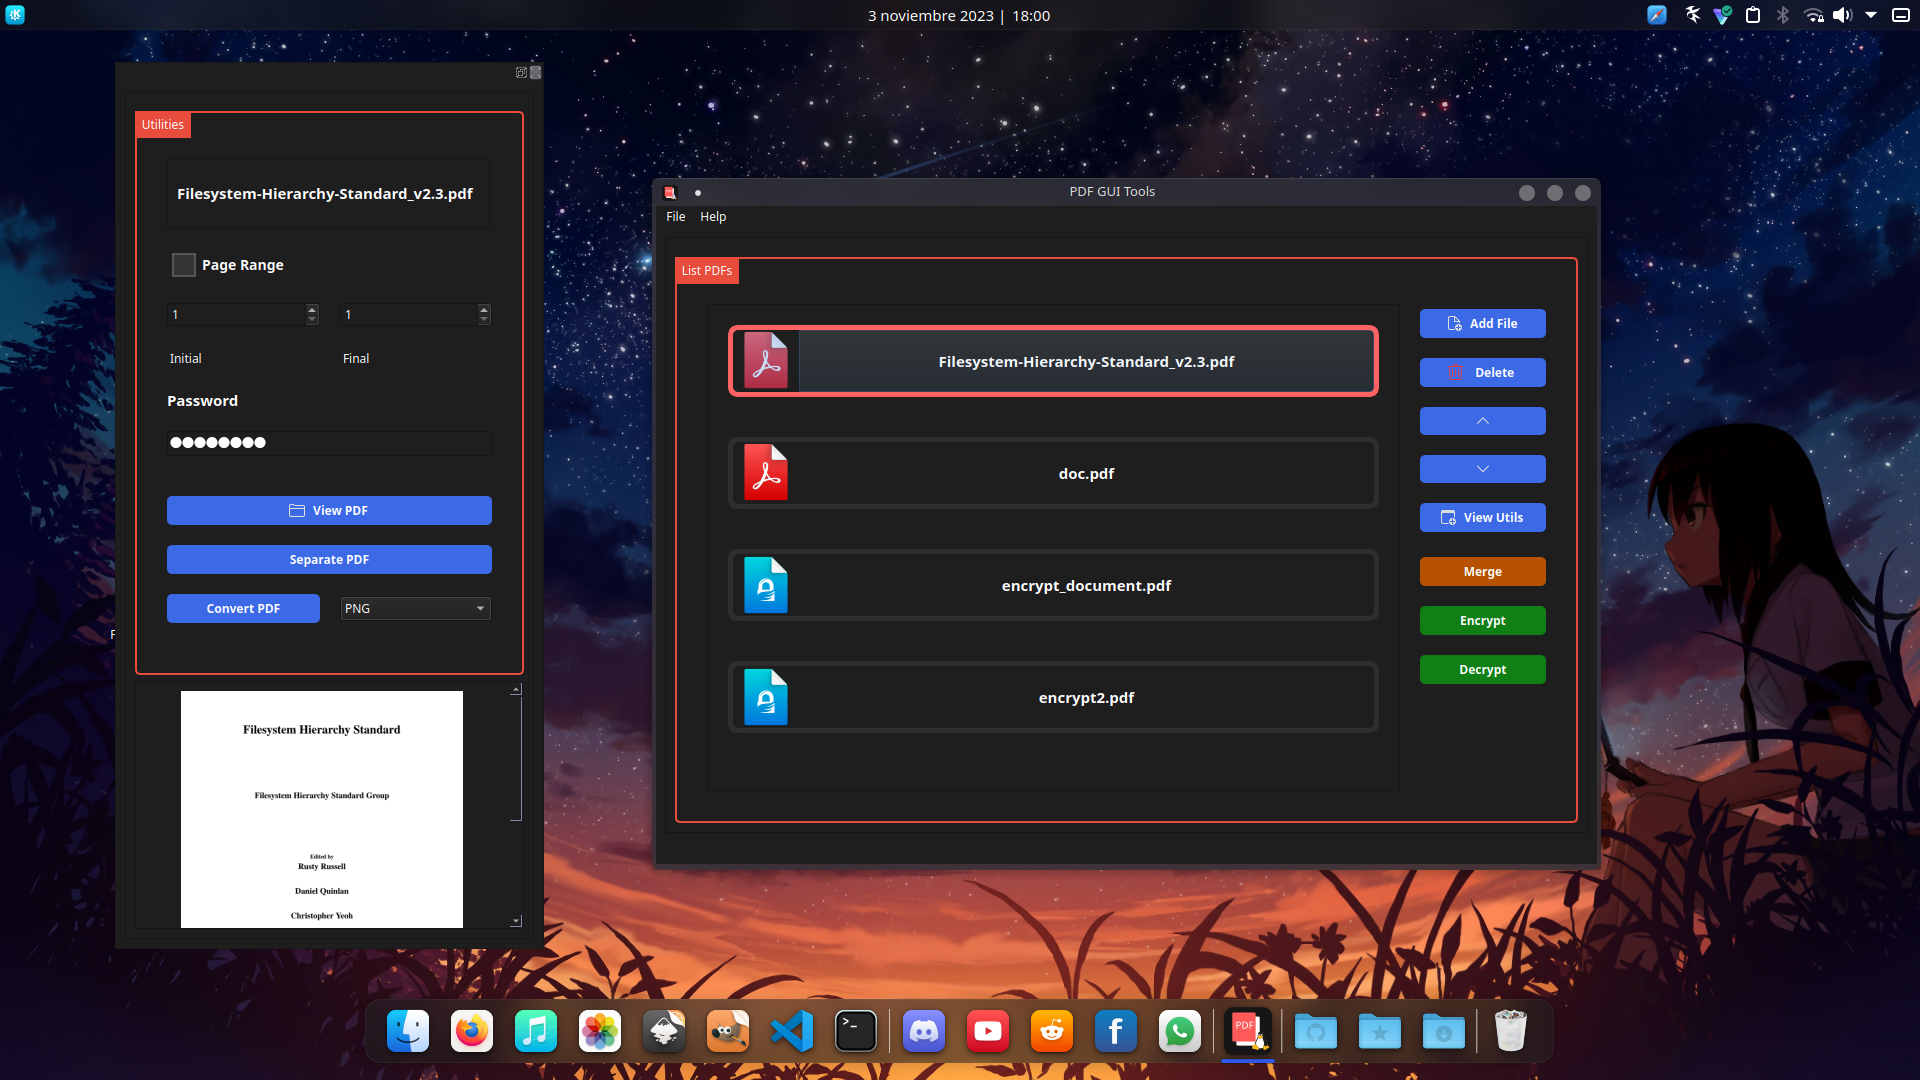Click the encrypt2.pdf locked file icon
This screenshot has height=1080, width=1920.
pyautogui.click(x=766, y=697)
